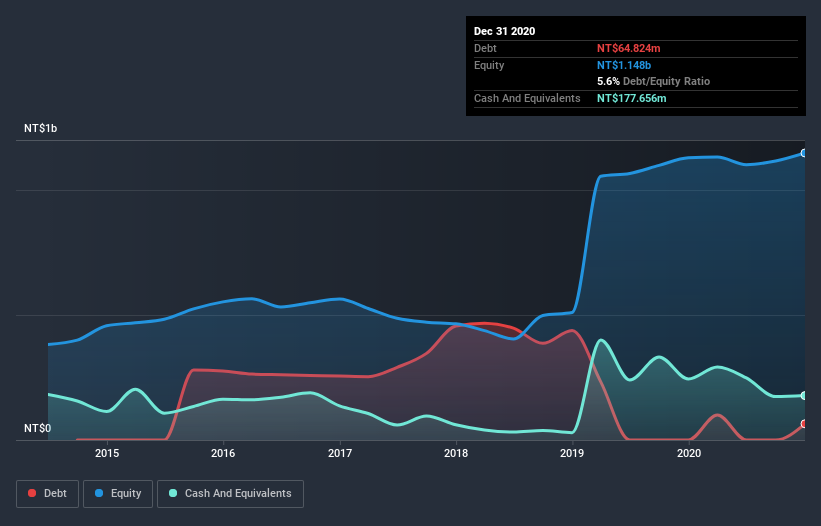Click the red Debt legend dot

point(32,493)
